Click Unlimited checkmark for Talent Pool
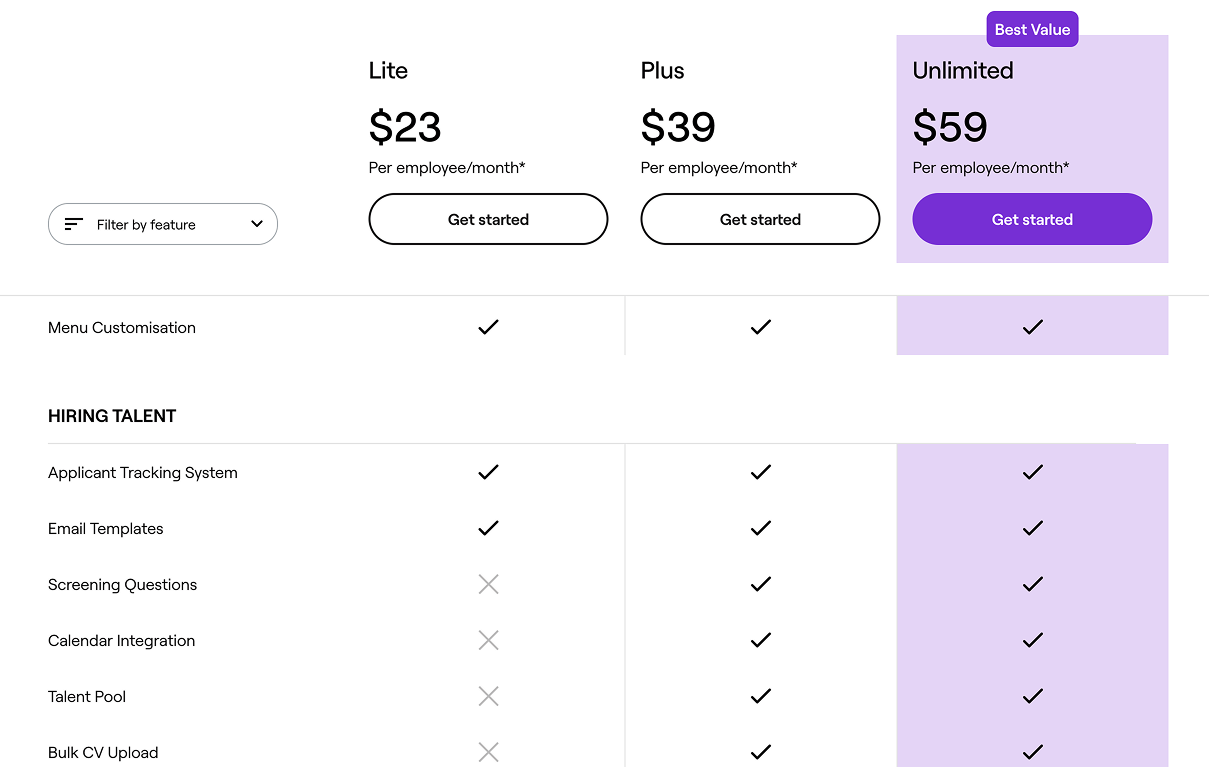The width and height of the screenshot is (1209, 767). point(1032,696)
